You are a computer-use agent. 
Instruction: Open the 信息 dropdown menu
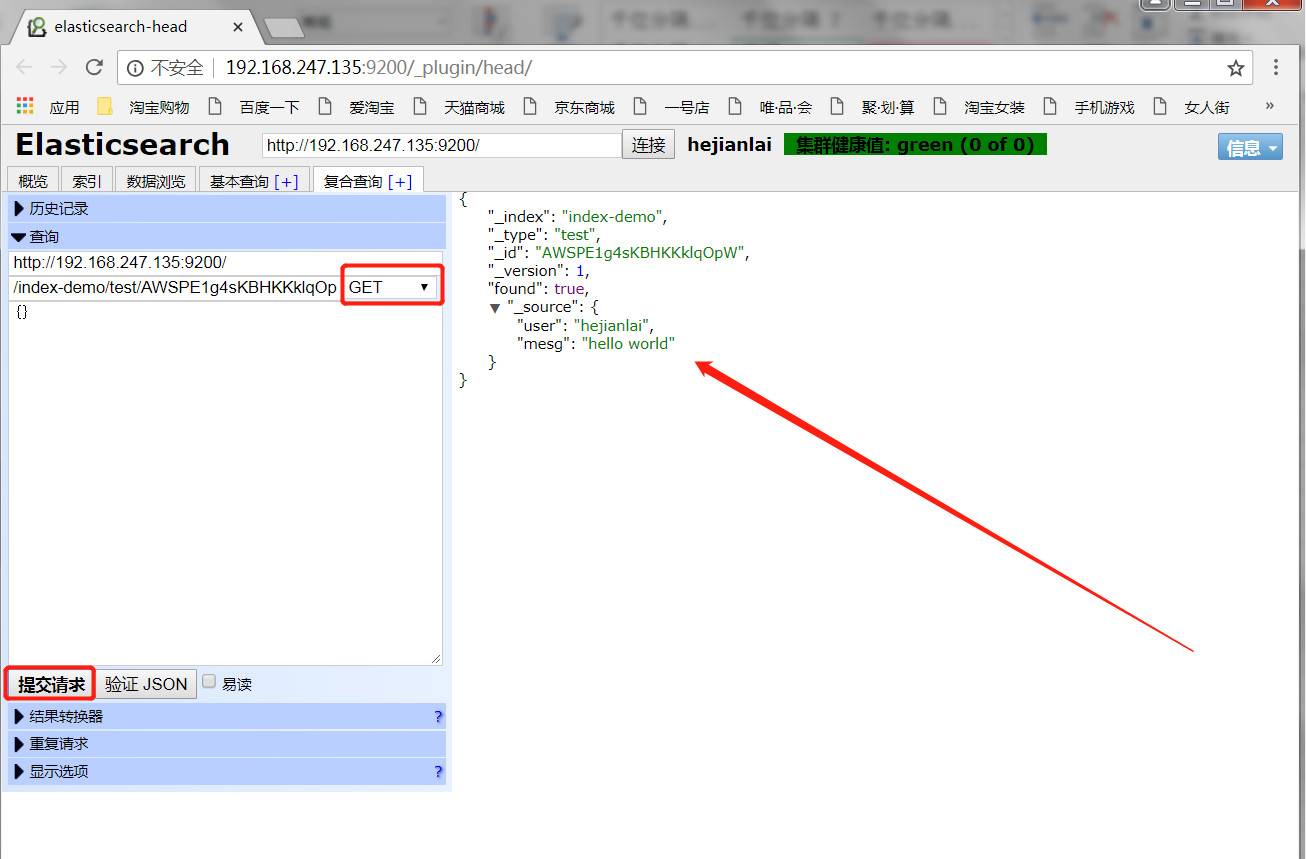click(1249, 148)
